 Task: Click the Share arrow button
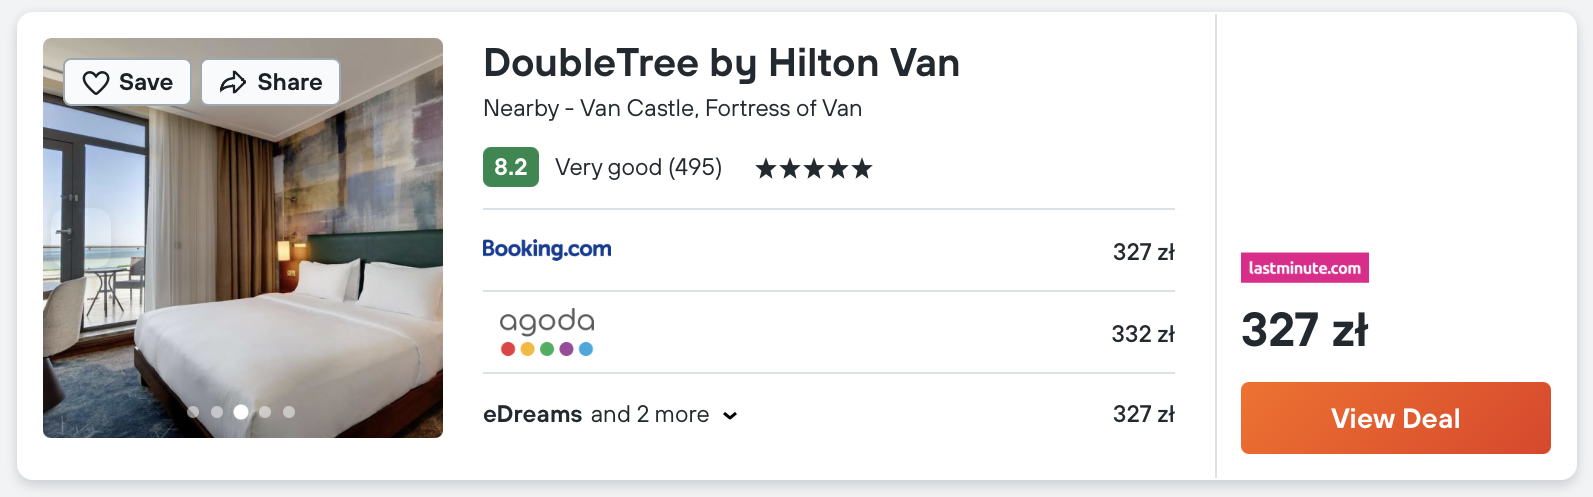point(270,82)
